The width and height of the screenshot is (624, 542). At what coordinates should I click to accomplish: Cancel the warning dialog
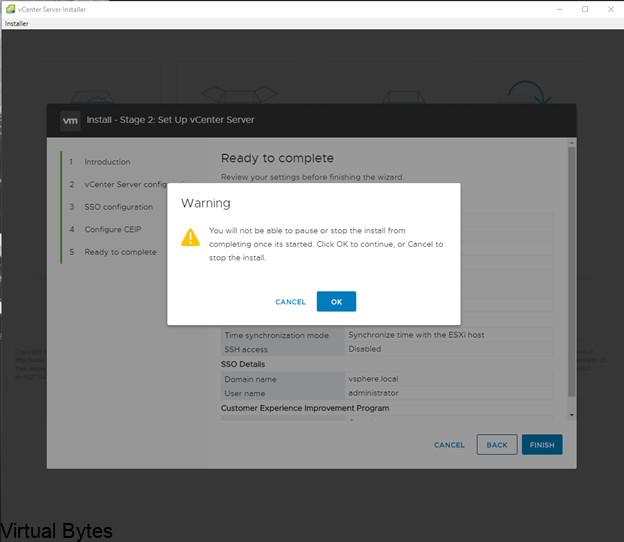pos(291,302)
